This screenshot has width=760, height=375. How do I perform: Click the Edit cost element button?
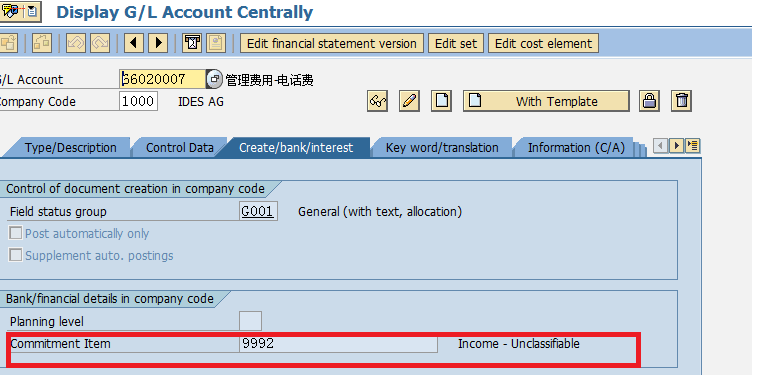coord(543,43)
